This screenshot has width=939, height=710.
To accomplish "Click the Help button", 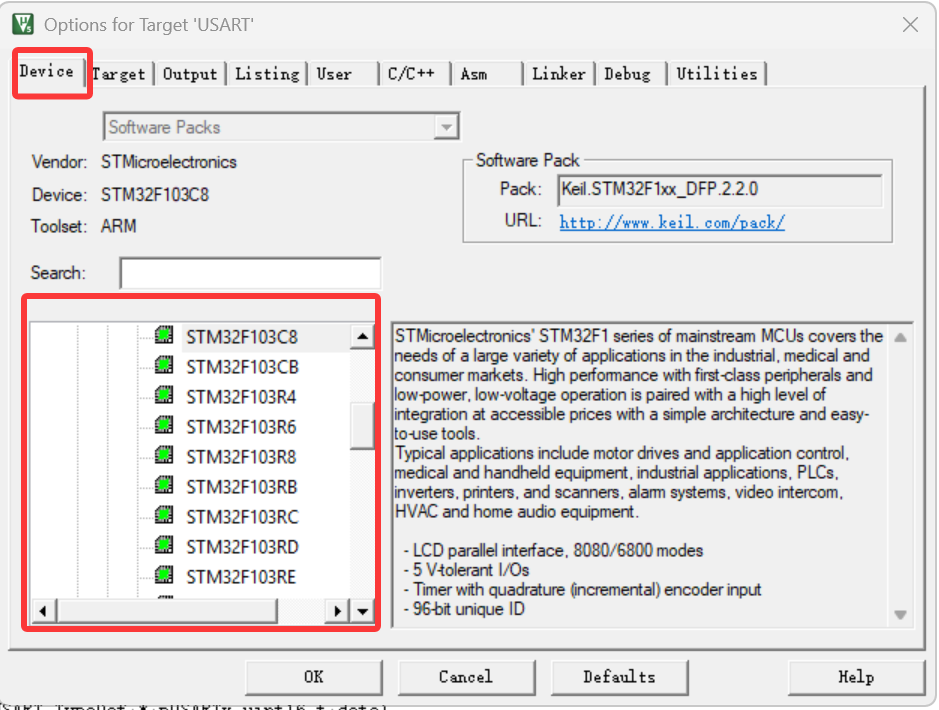I will coord(856,677).
